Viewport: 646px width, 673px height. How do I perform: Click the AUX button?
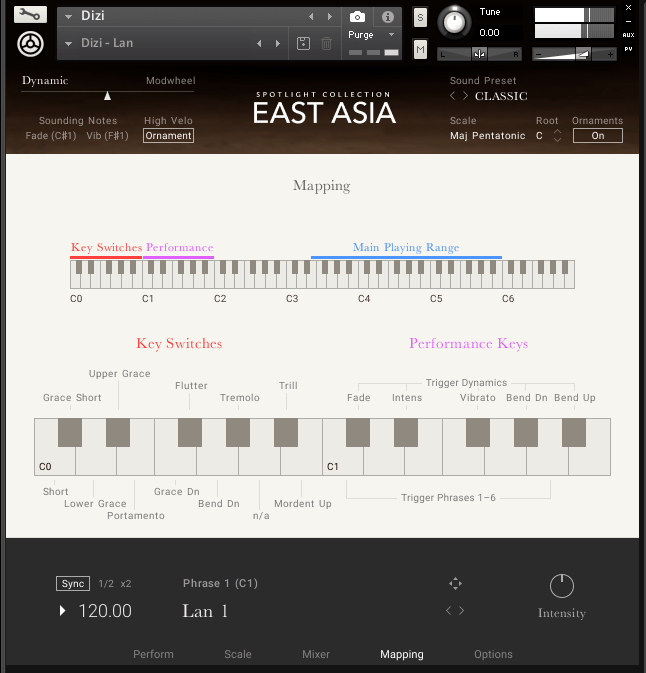[628, 35]
